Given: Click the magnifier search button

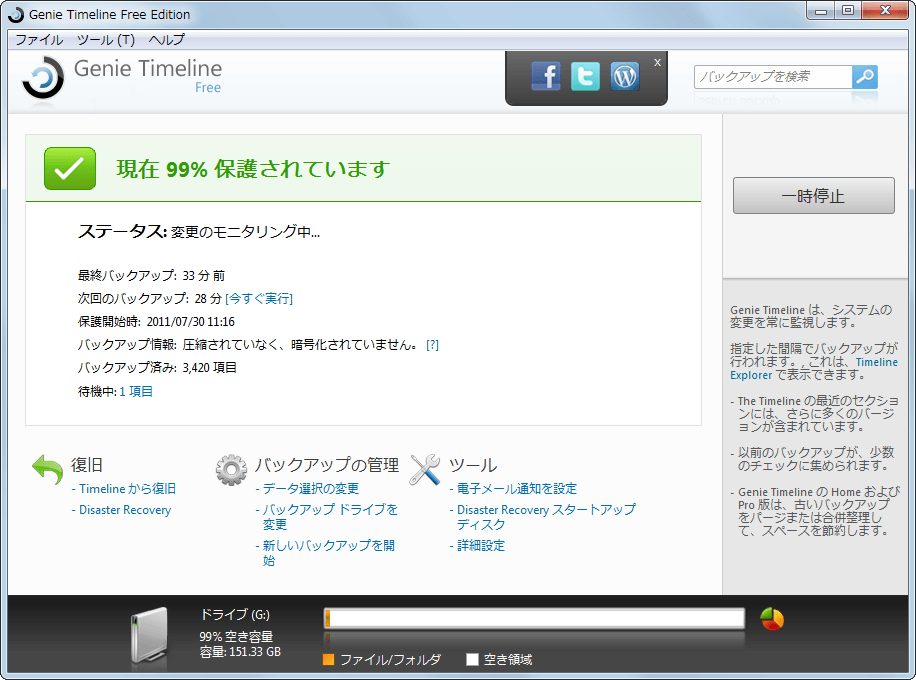Looking at the screenshot, I should (865, 77).
